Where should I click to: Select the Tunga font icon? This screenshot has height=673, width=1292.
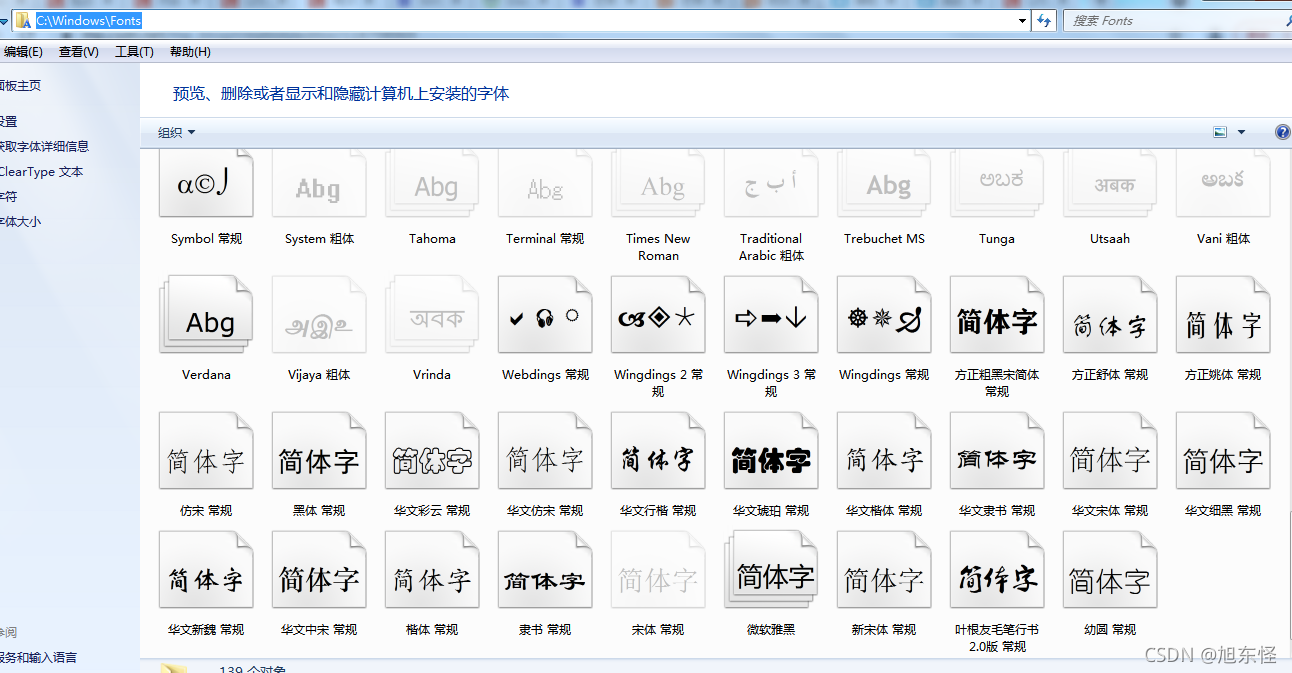click(x=997, y=185)
